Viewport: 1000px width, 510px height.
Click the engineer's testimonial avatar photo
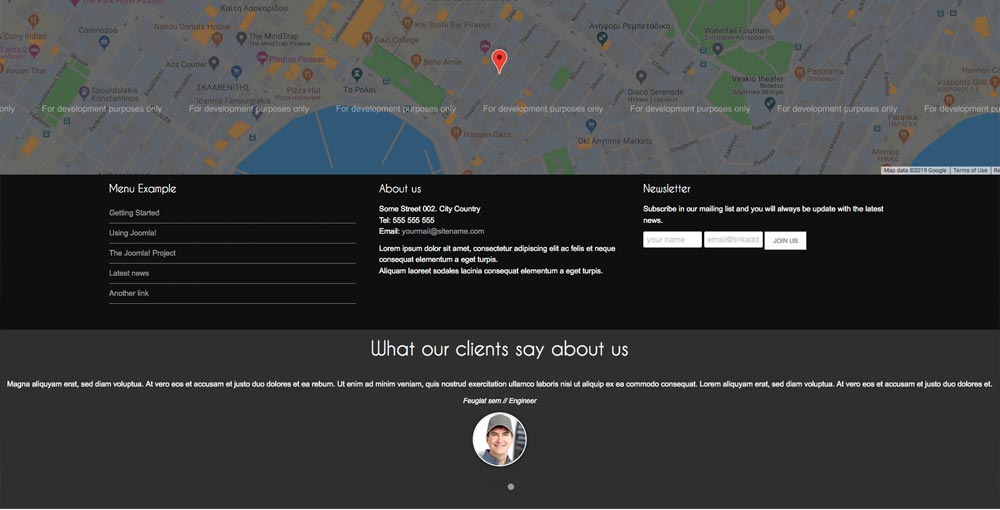[499, 439]
